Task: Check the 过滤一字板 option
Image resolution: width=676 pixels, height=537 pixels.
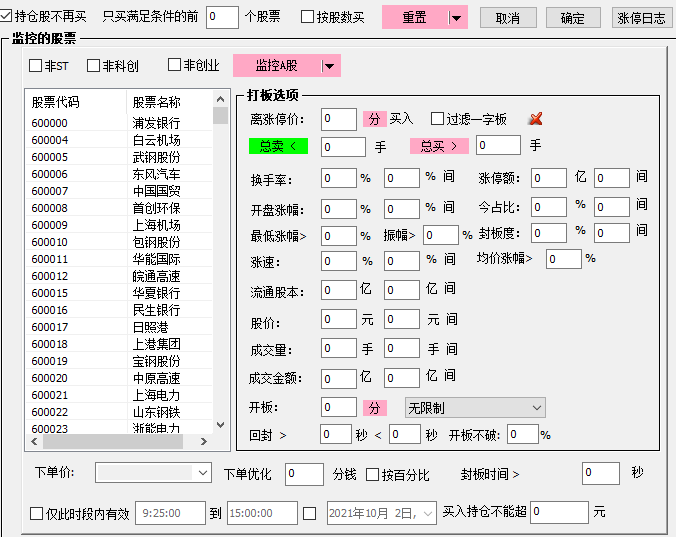Action: pyautogui.click(x=438, y=119)
